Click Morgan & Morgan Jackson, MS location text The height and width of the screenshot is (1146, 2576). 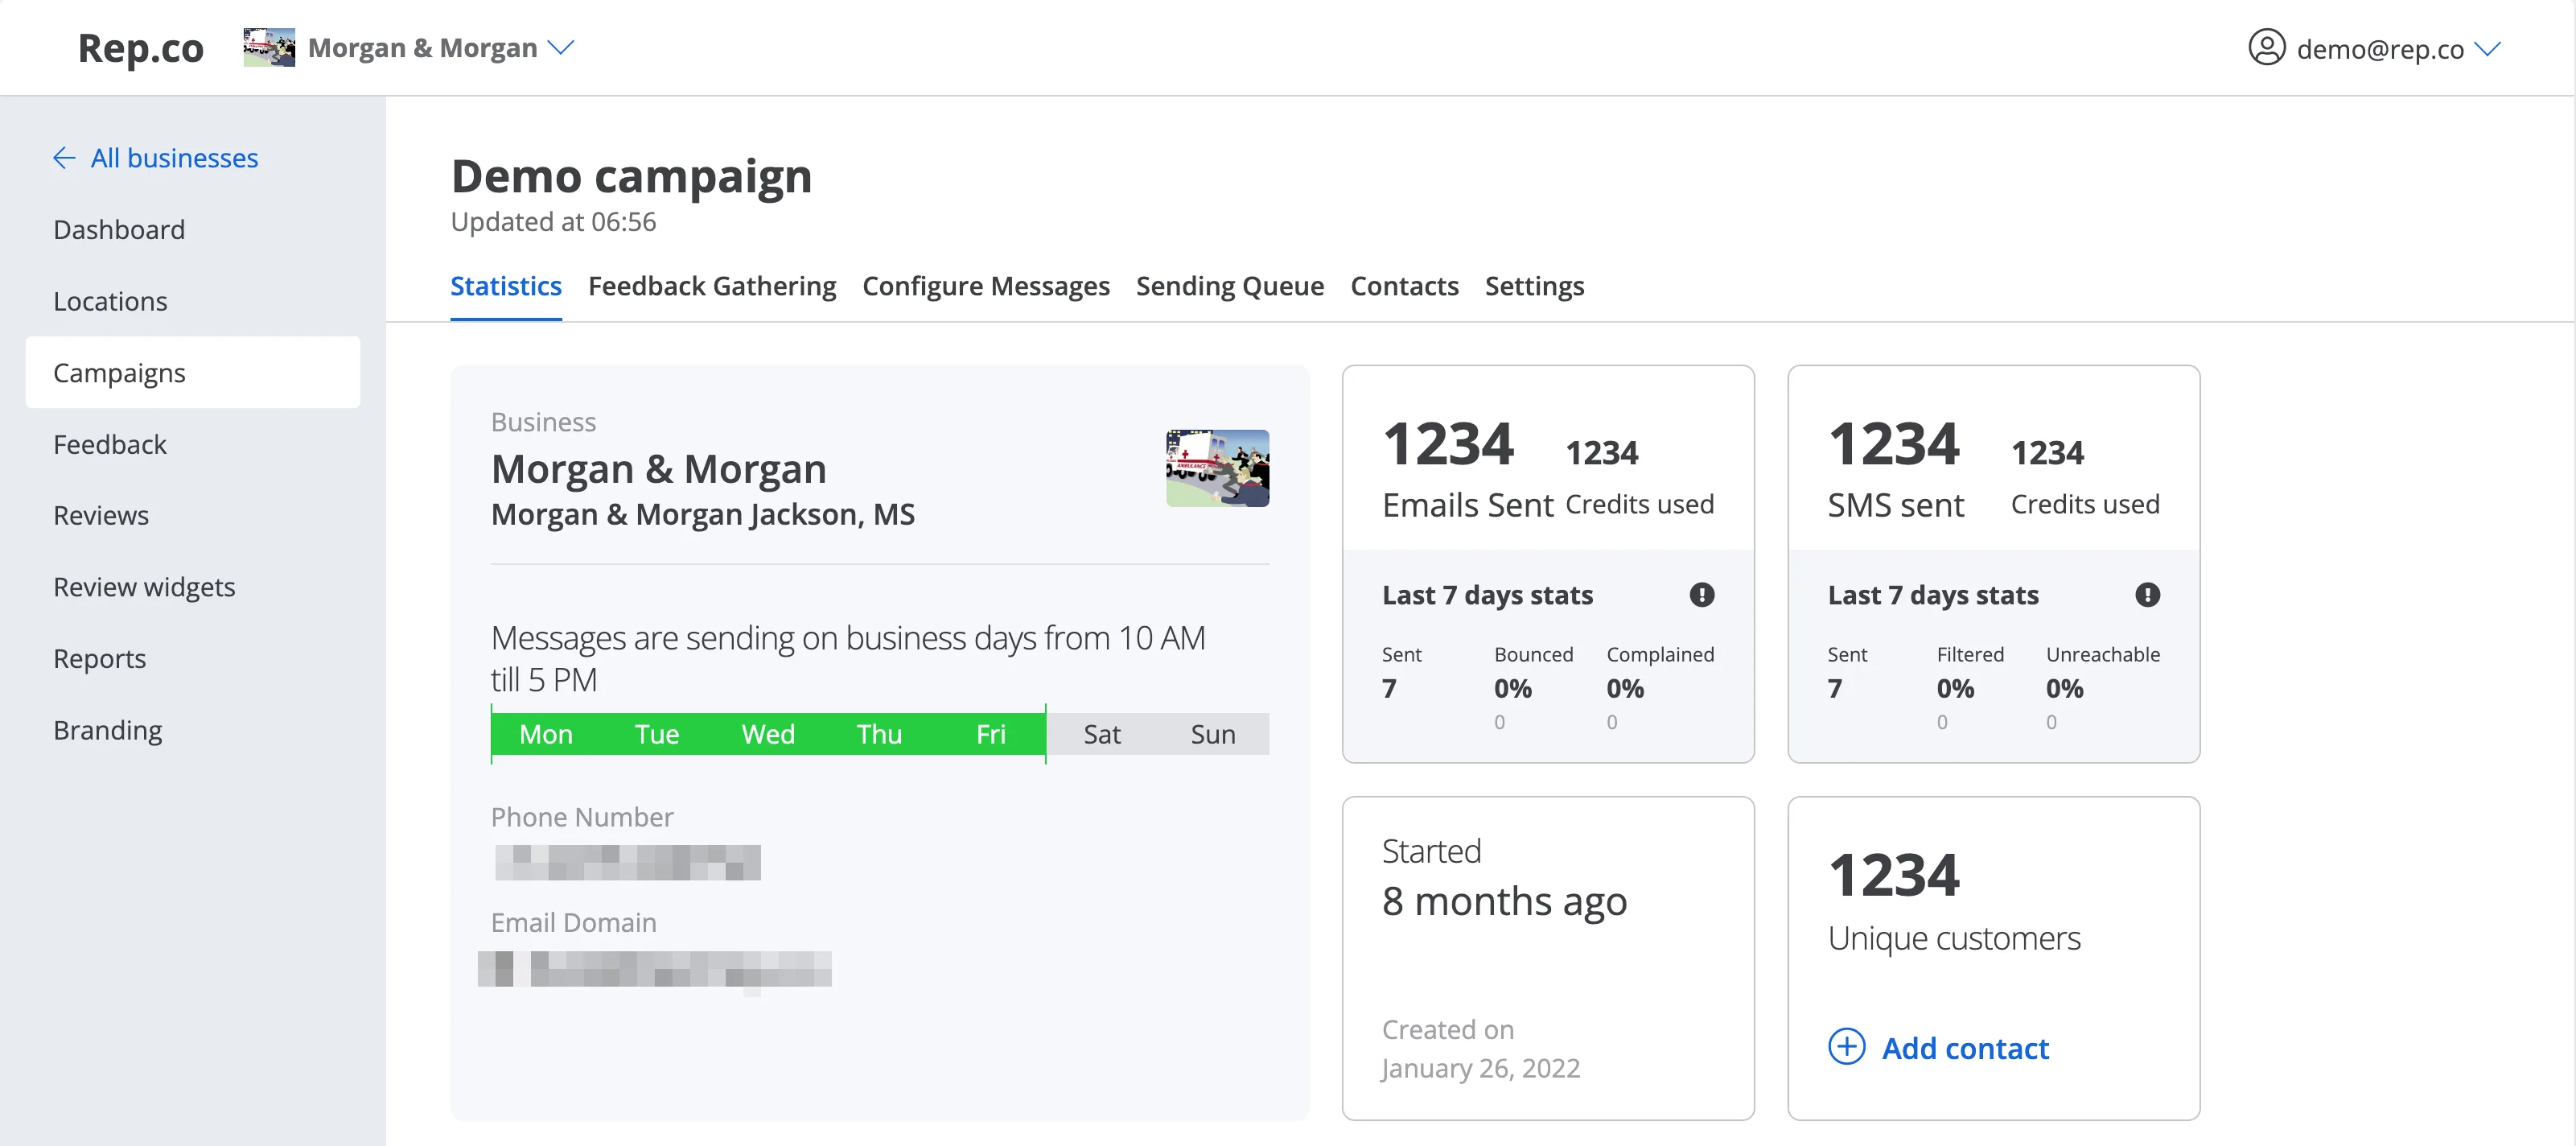(x=703, y=514)
